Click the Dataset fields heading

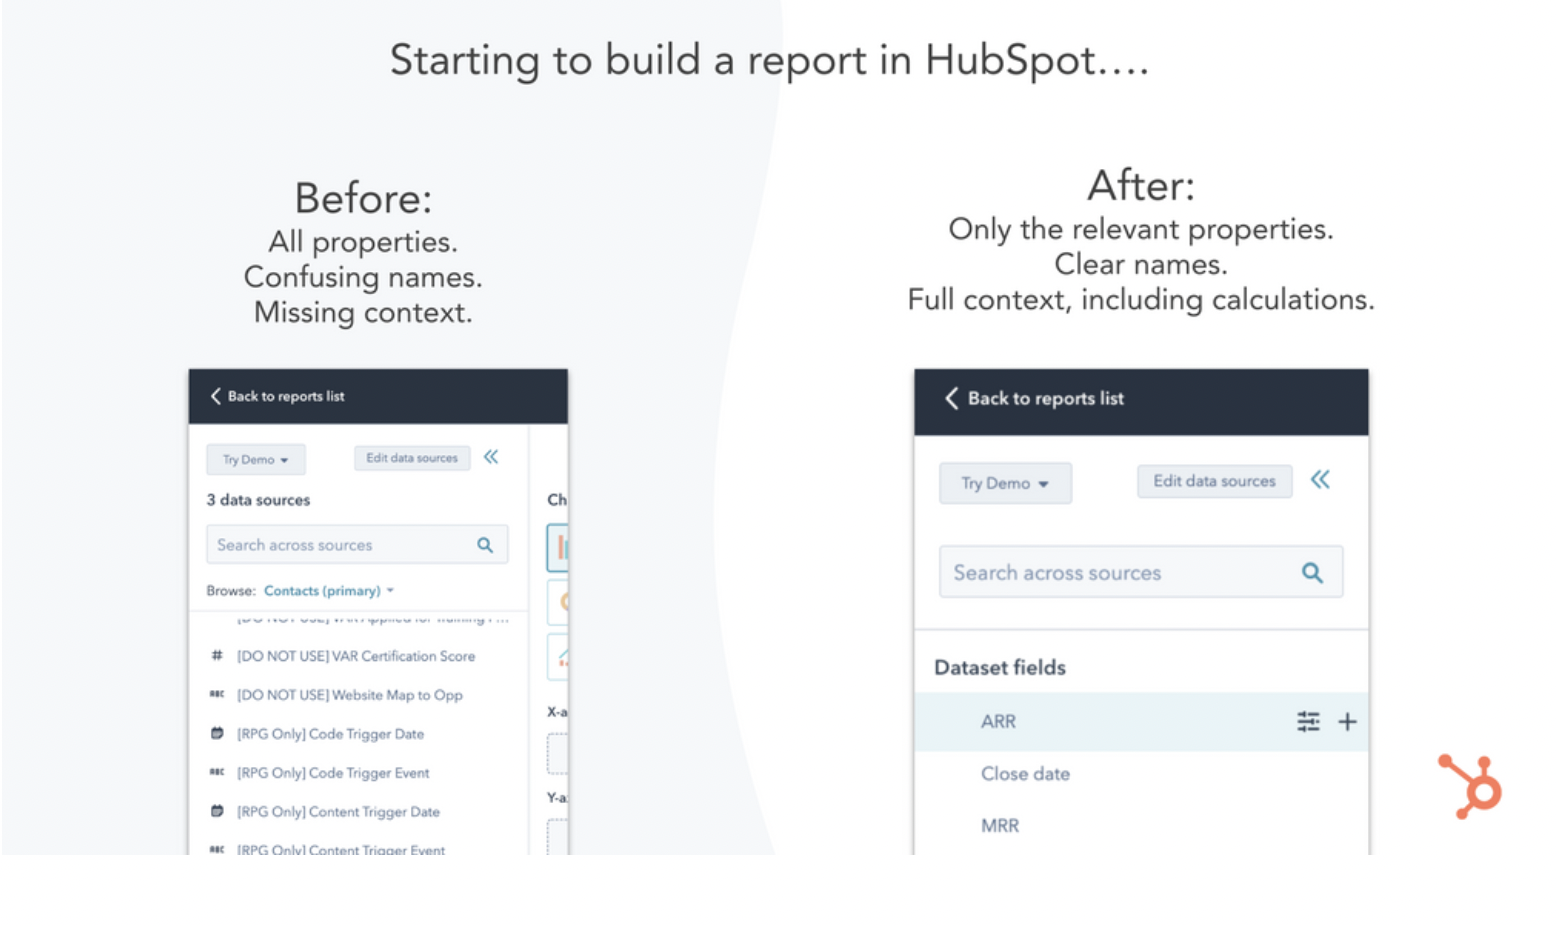1000,668
